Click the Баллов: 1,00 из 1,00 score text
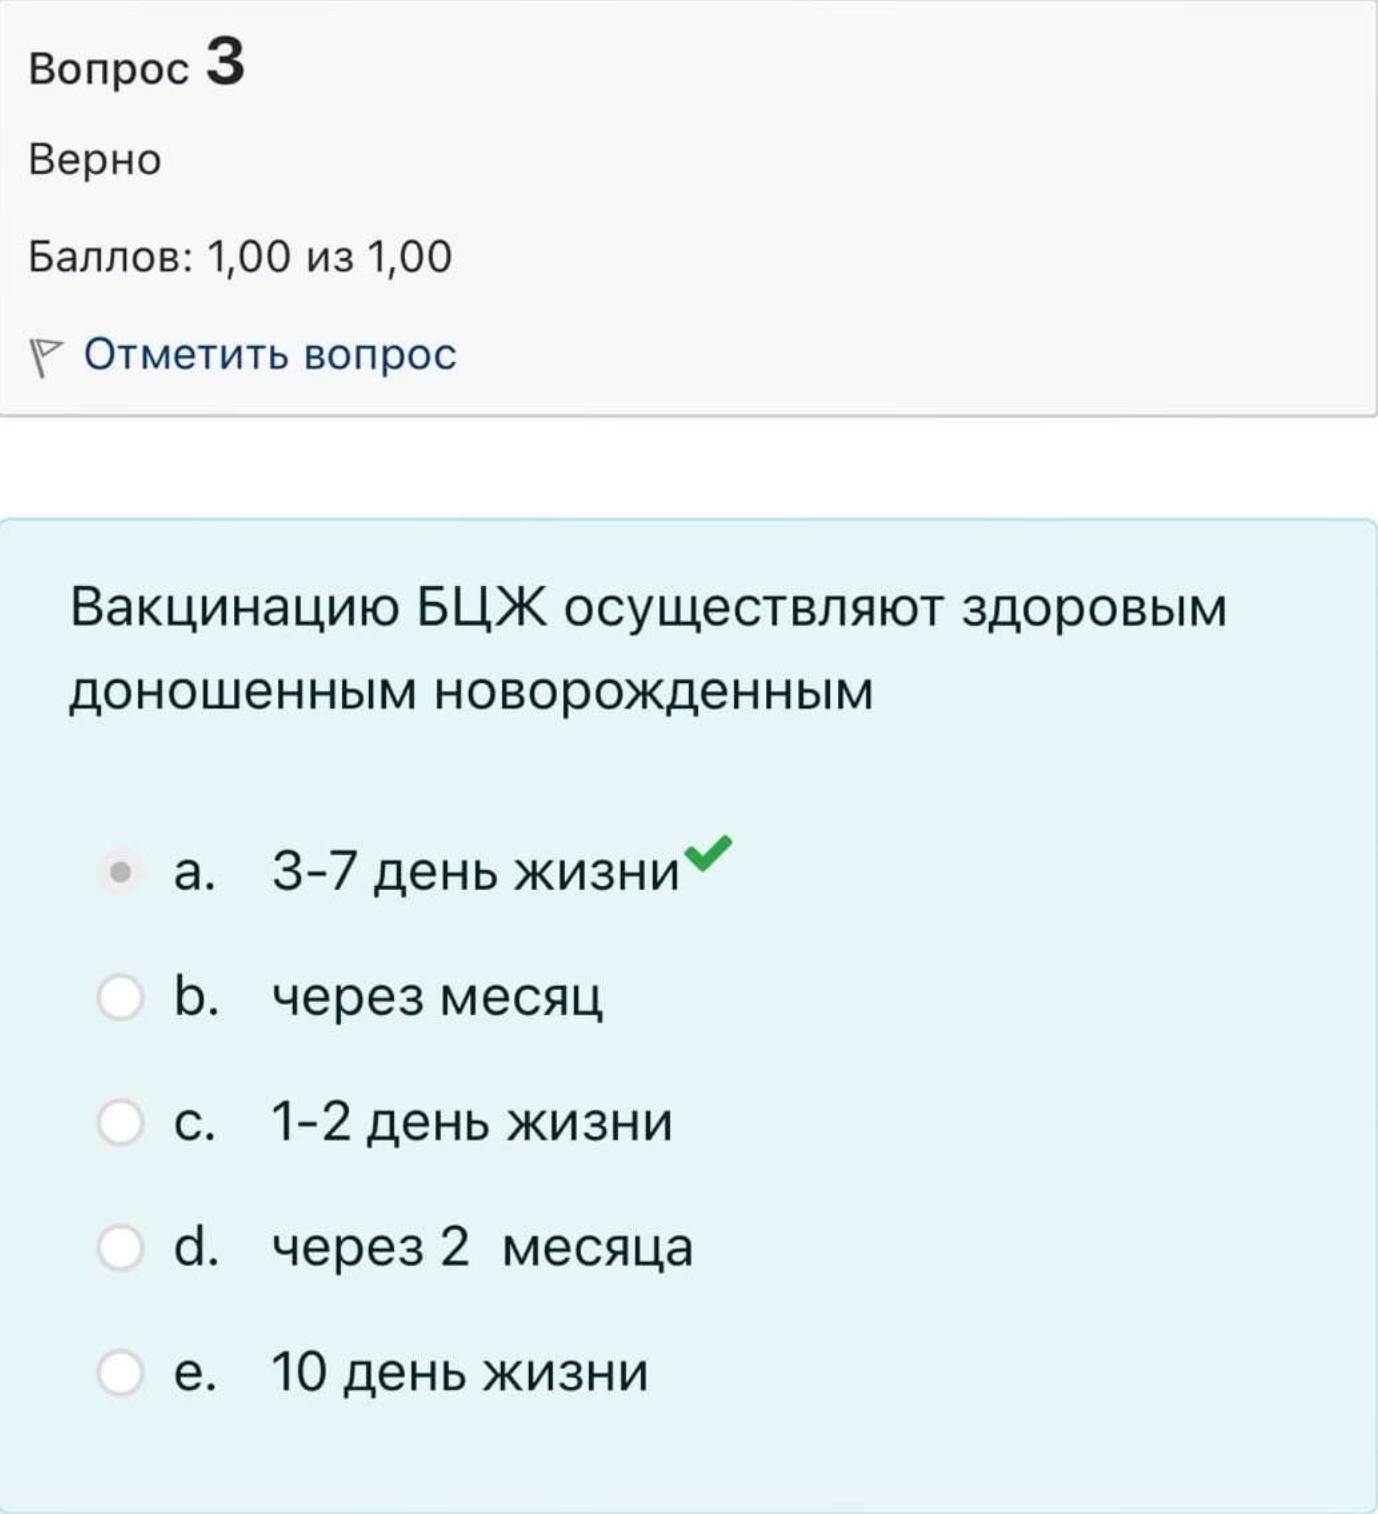 [240, 257]
